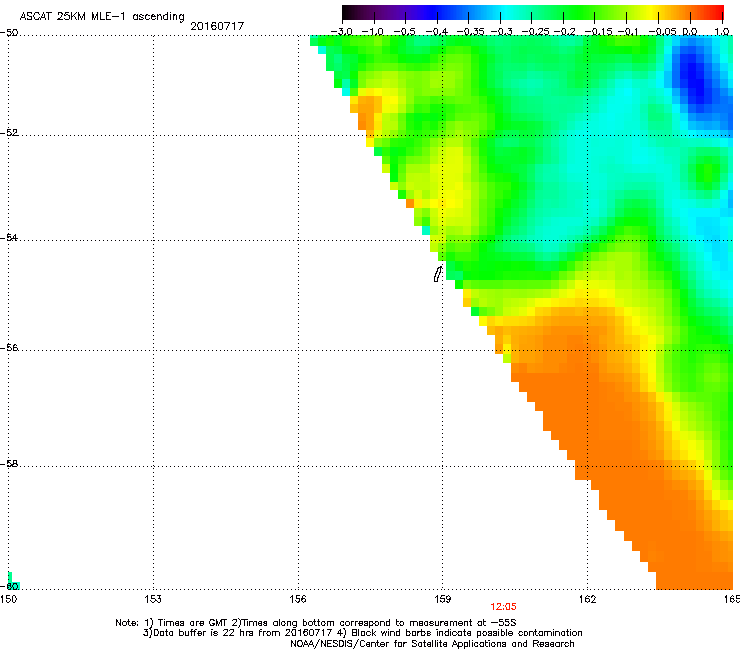Select the '-1.0' color bar label
The width and height of the screenshot is (740, 650).
click(x=373, y=32)
